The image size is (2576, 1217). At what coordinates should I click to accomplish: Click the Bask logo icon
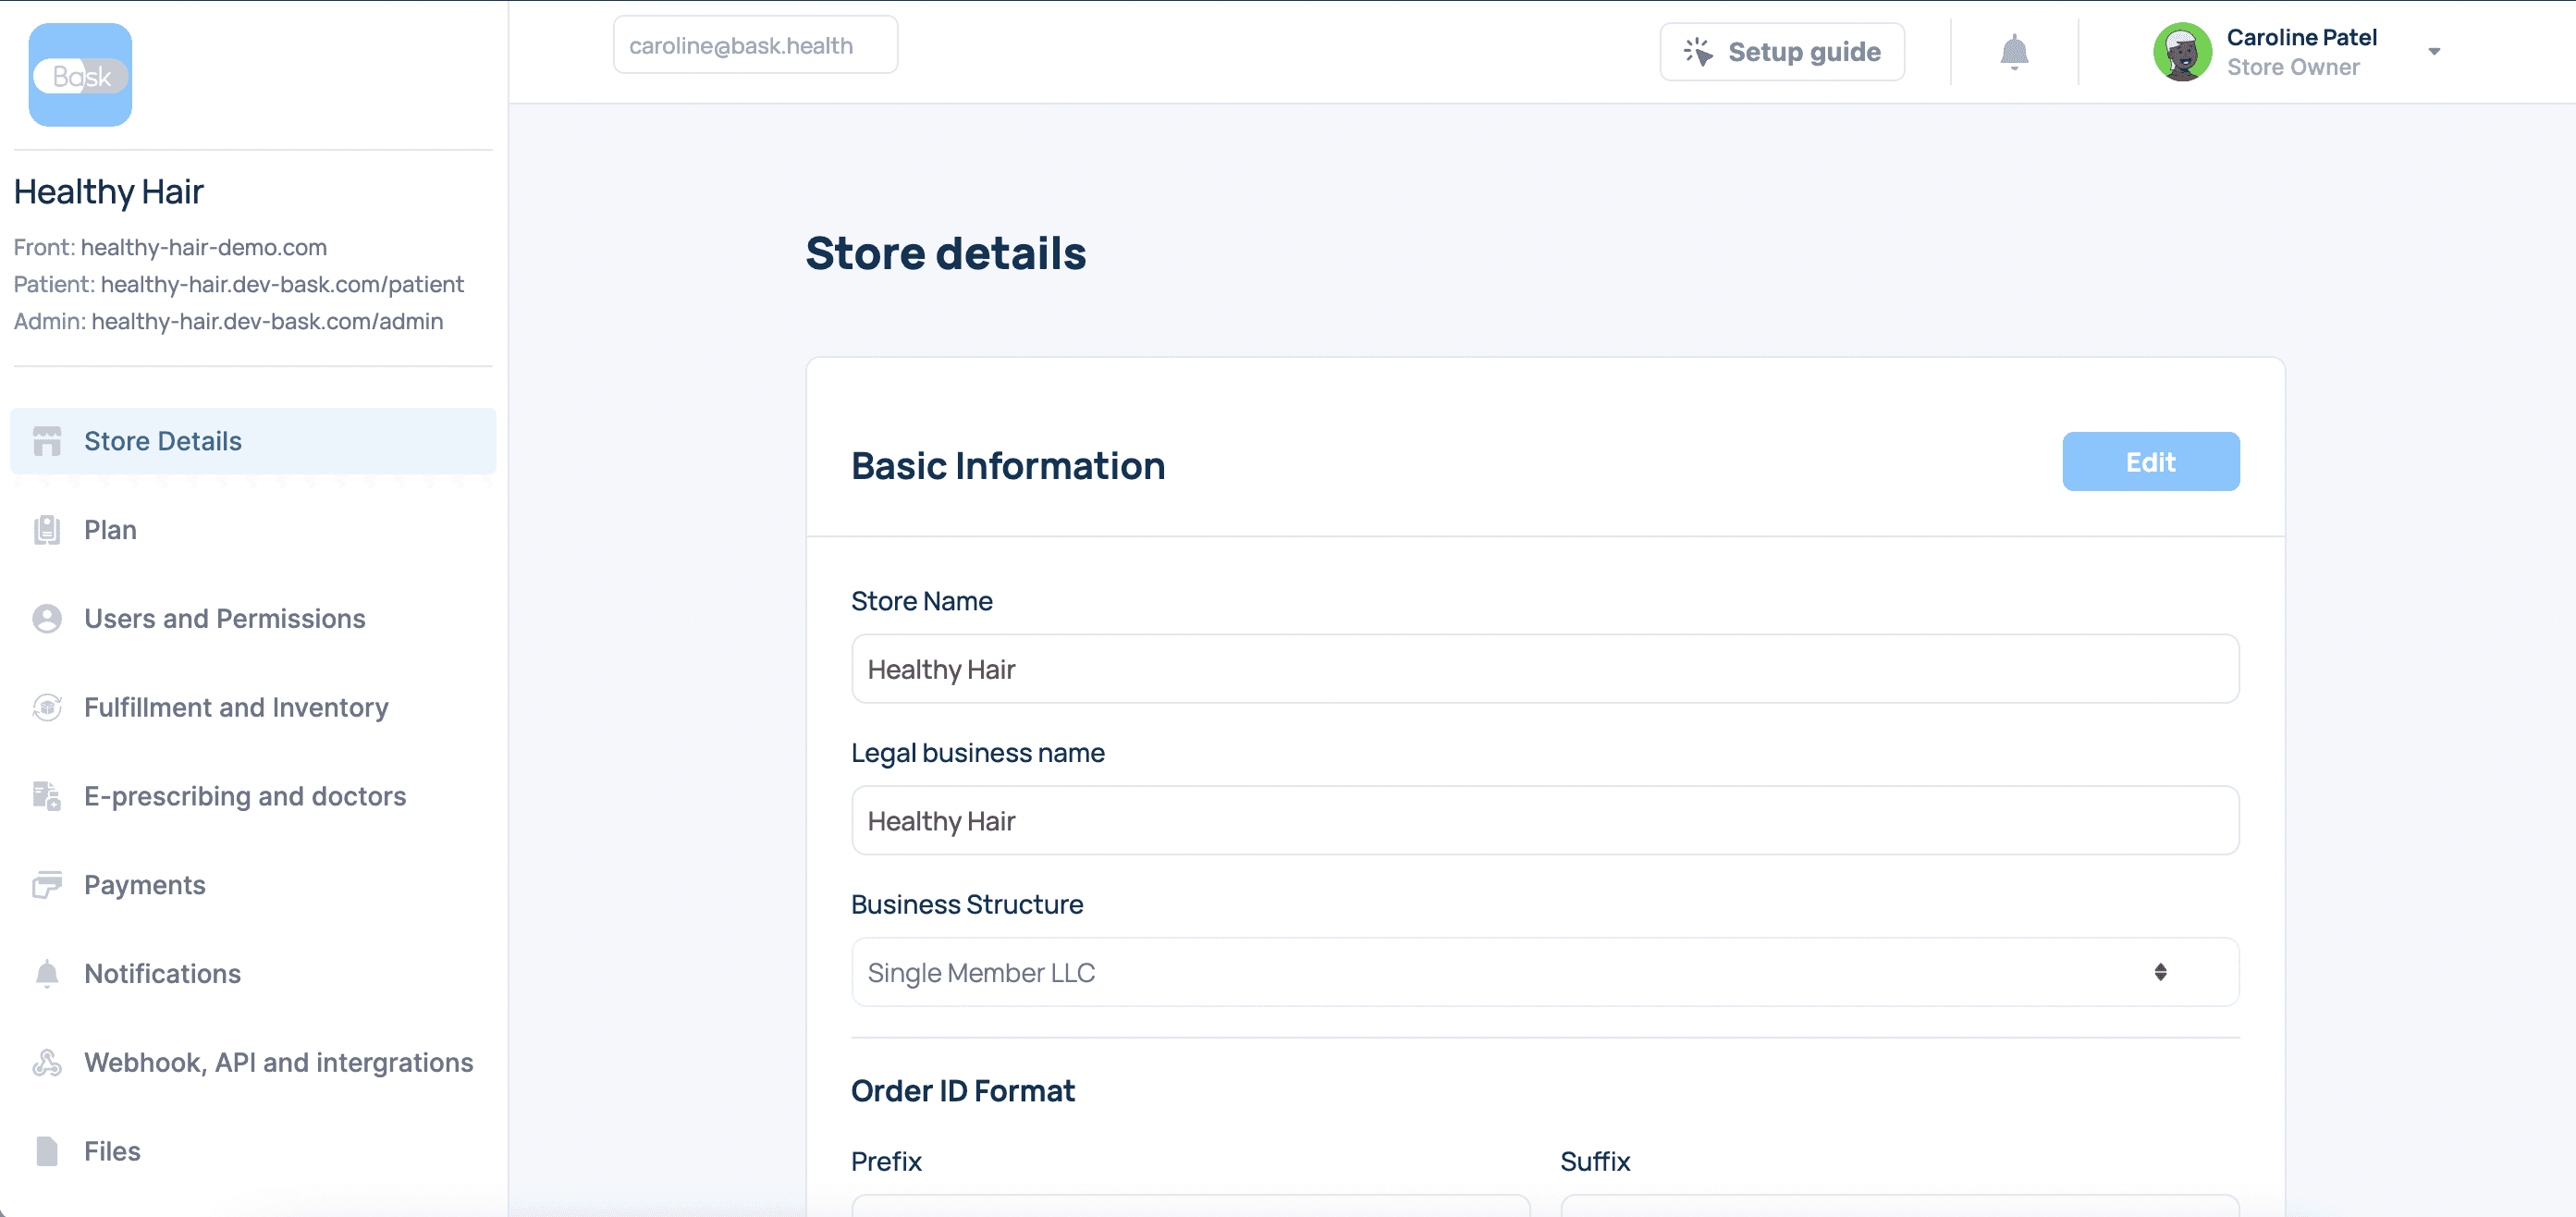[x=80, y=75]
